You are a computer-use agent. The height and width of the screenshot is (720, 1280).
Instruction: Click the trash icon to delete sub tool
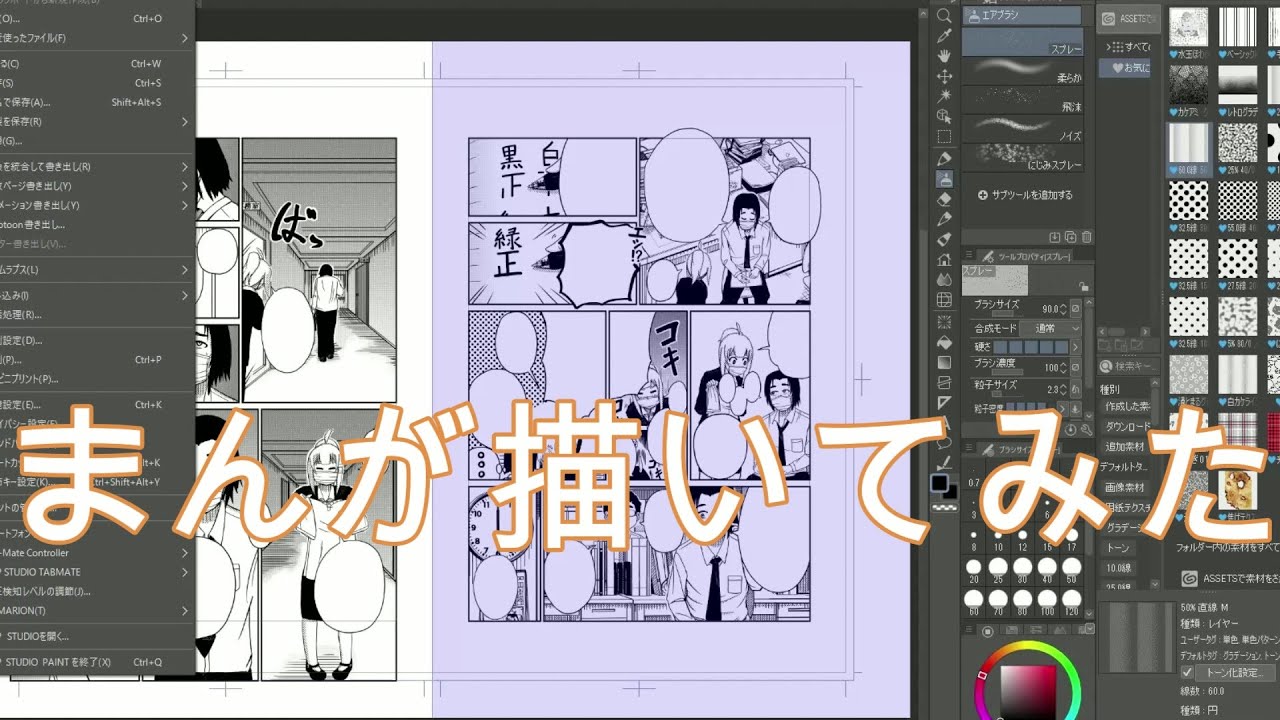(1086, 237)
